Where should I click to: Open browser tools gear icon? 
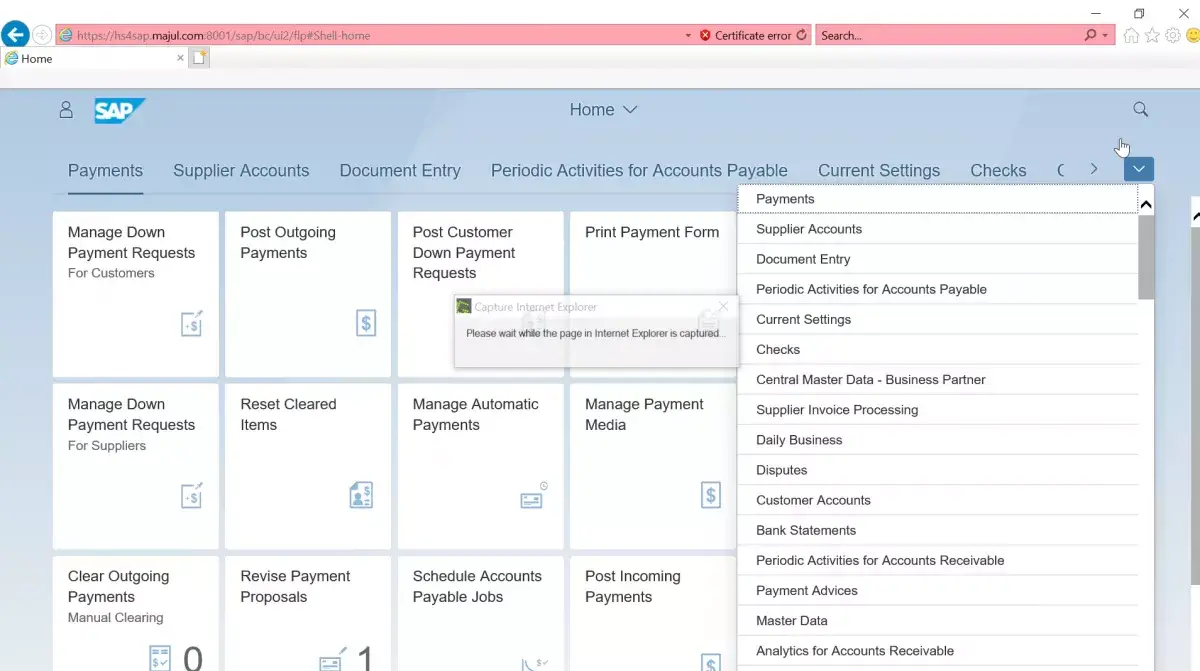coord(1172,35)
